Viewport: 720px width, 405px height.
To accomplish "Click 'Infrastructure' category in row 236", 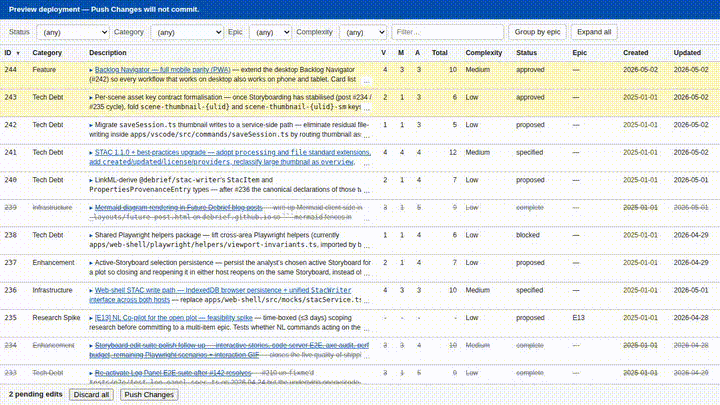I will click(x=52, y=290).
